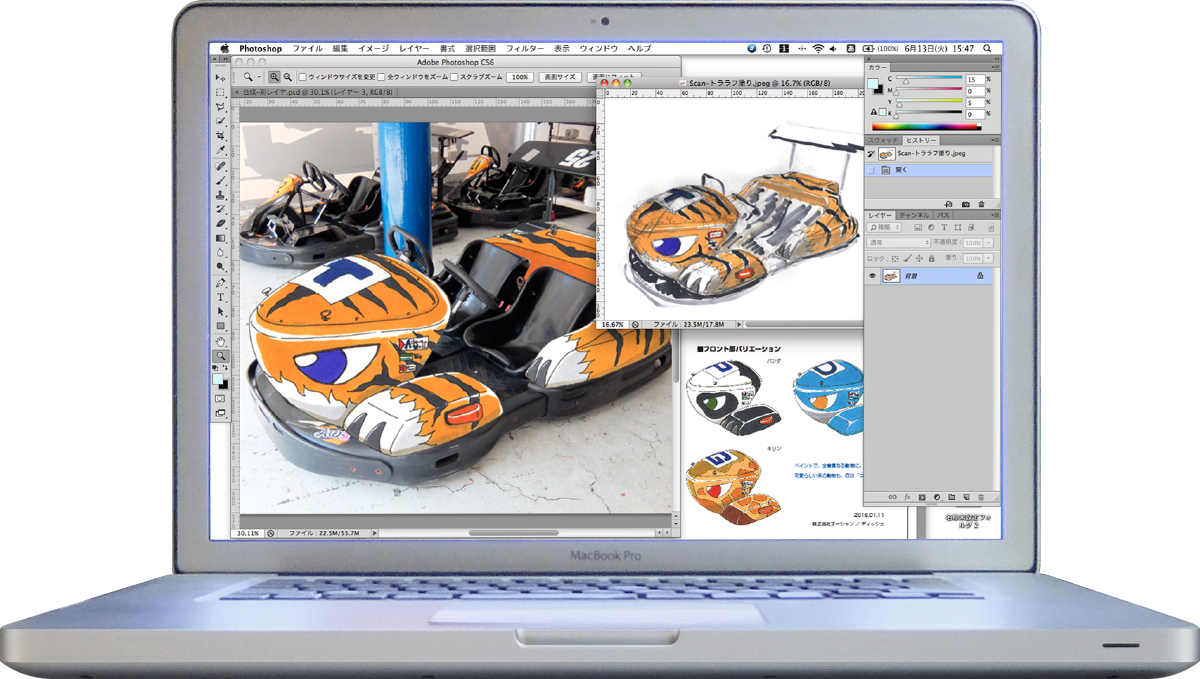1200x679 pixels.
Task: Change screen mode from the toolbox
Action: tap(220, 413)
